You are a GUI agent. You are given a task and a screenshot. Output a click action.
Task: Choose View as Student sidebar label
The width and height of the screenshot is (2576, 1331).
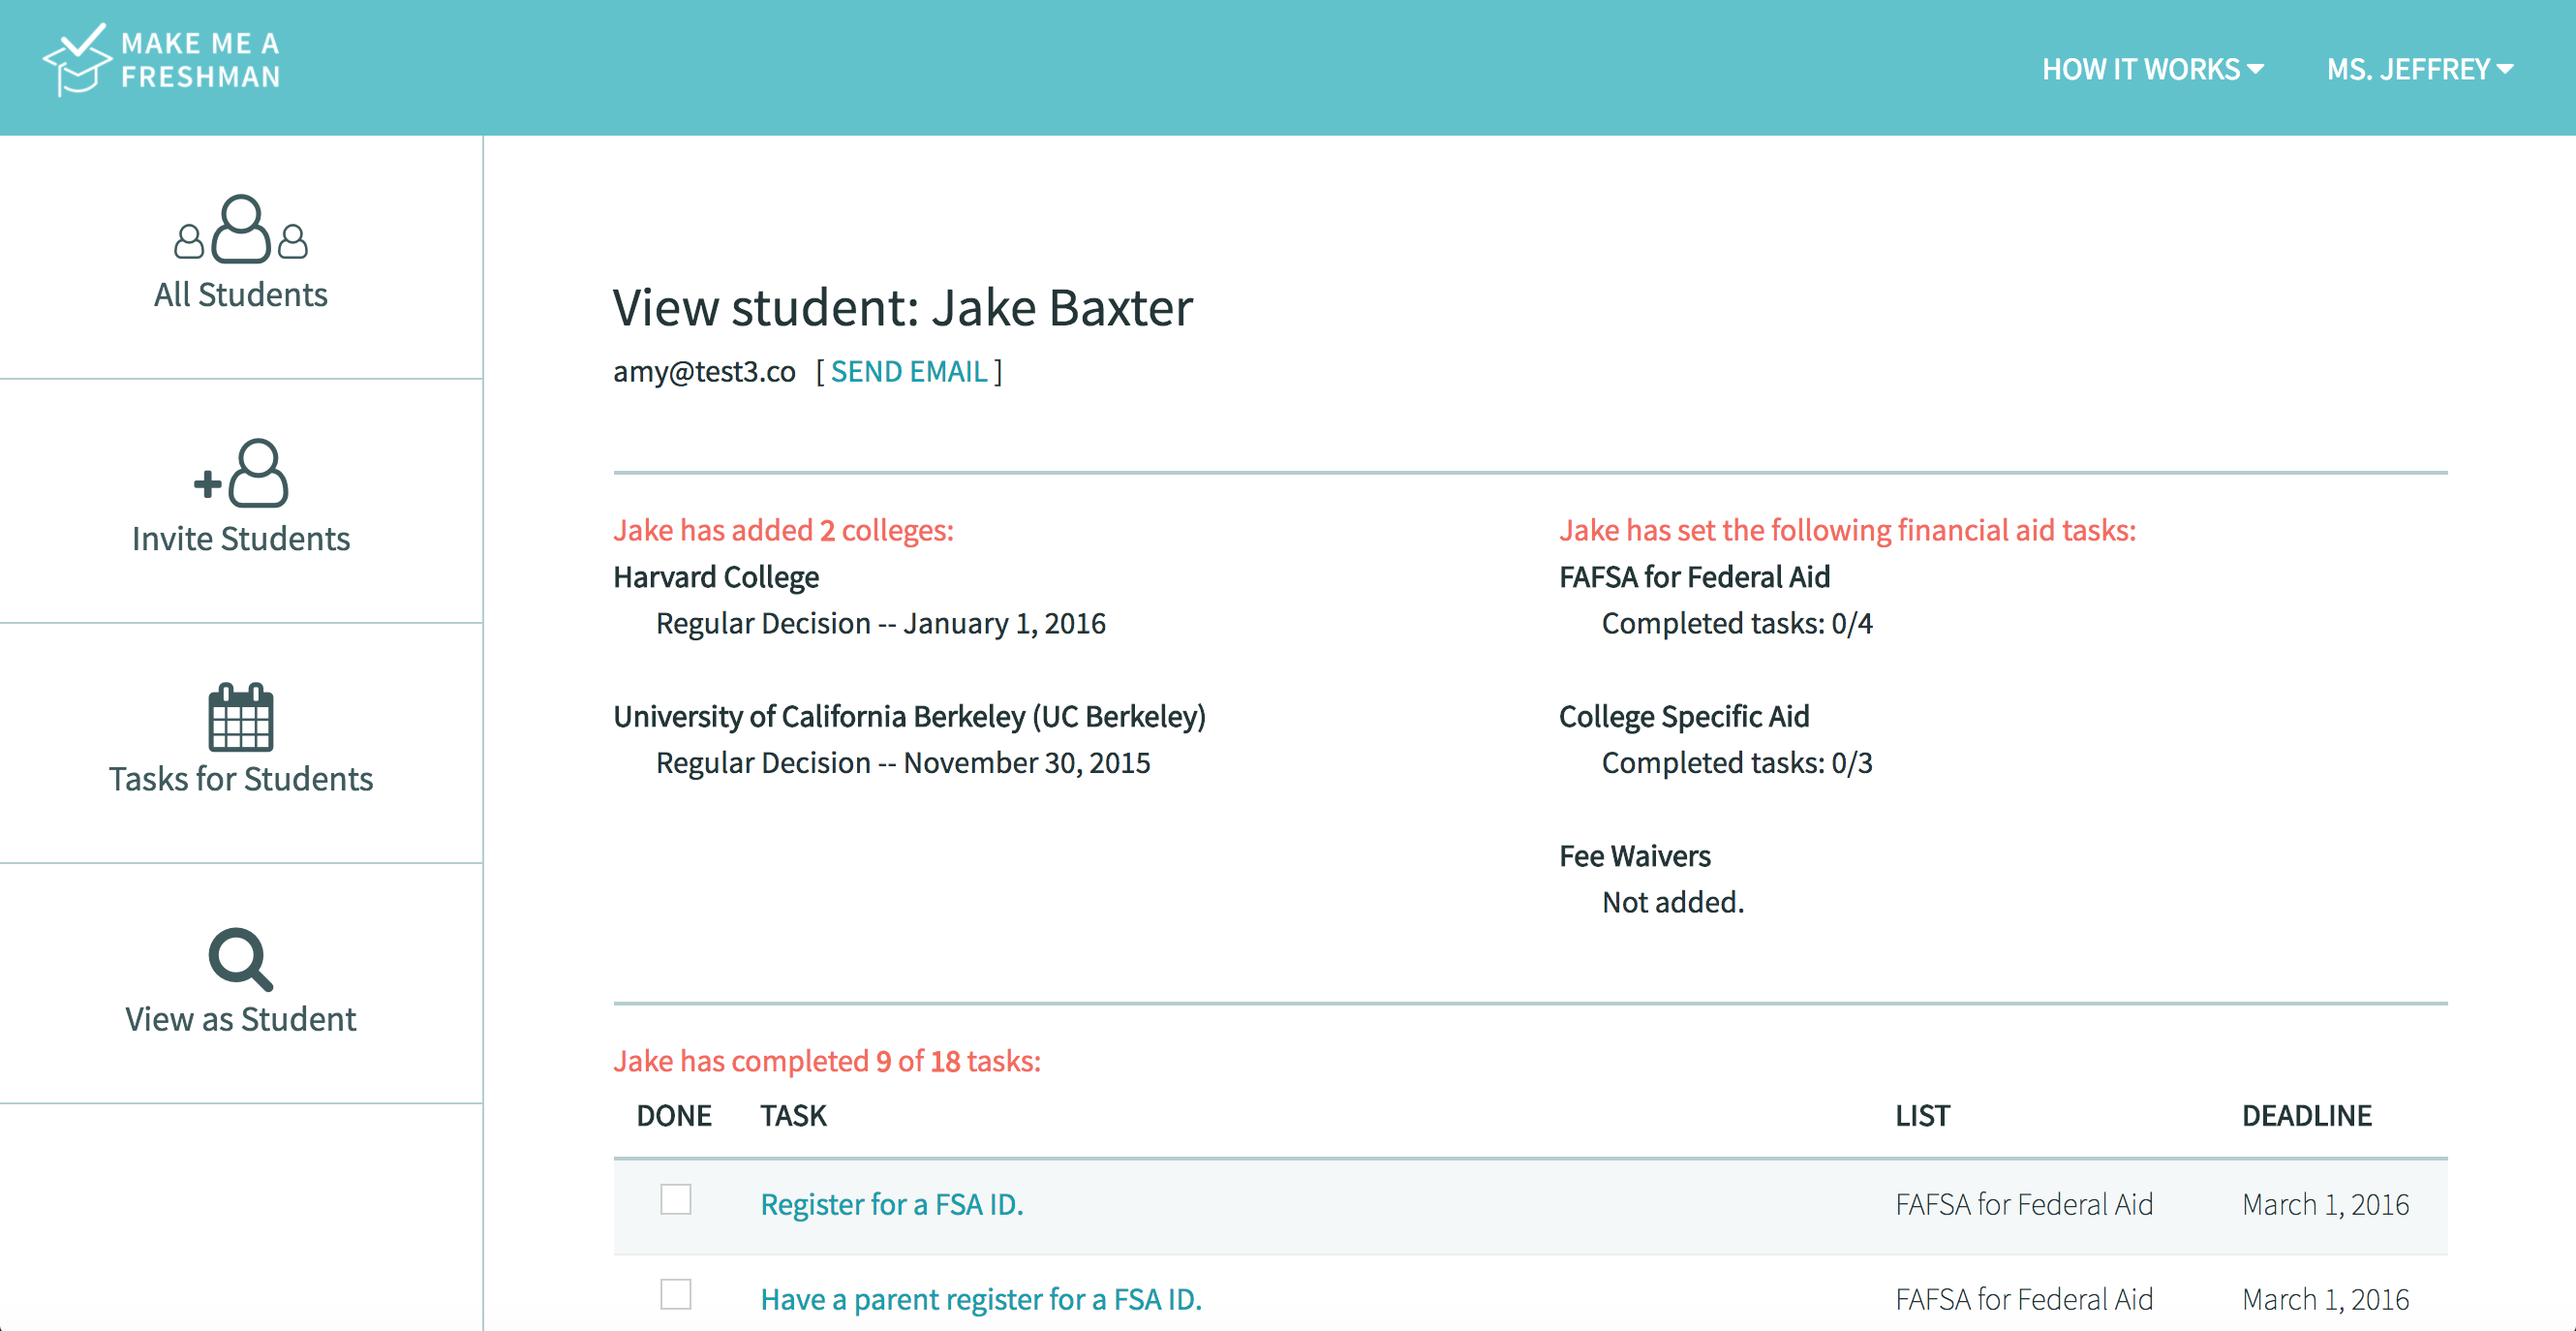tap(241, 1019)
